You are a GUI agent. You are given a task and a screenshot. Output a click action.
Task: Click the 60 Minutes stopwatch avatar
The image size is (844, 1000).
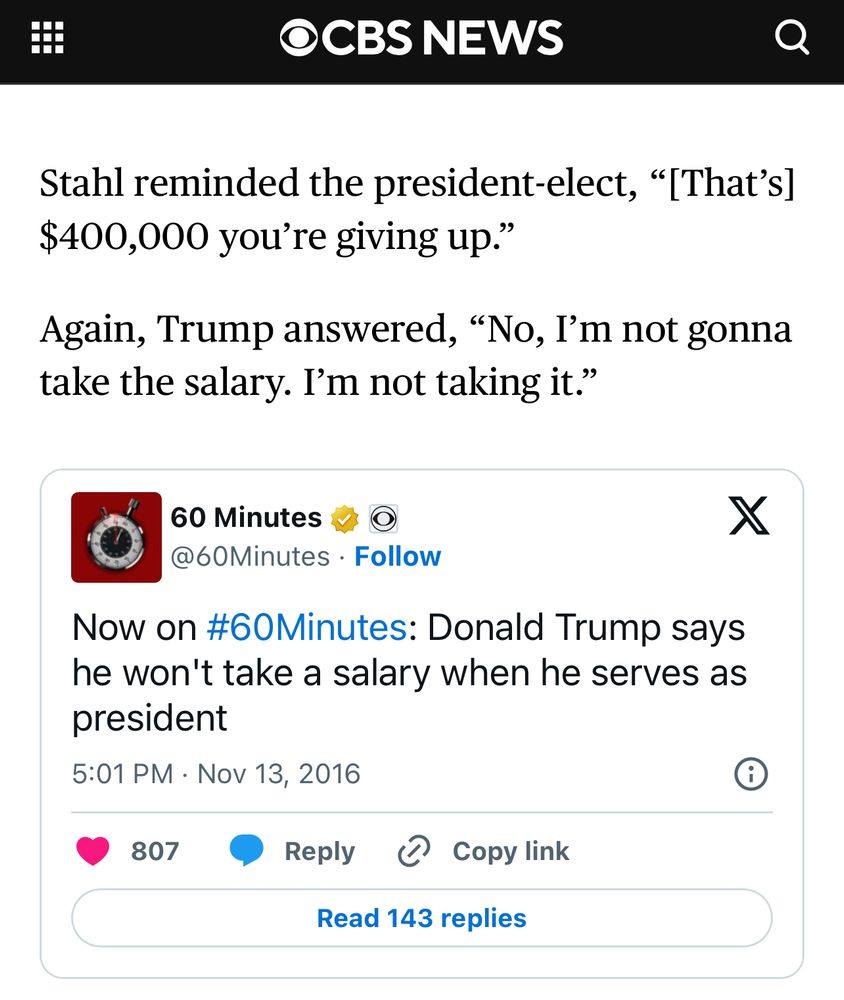tap(116, 537)
